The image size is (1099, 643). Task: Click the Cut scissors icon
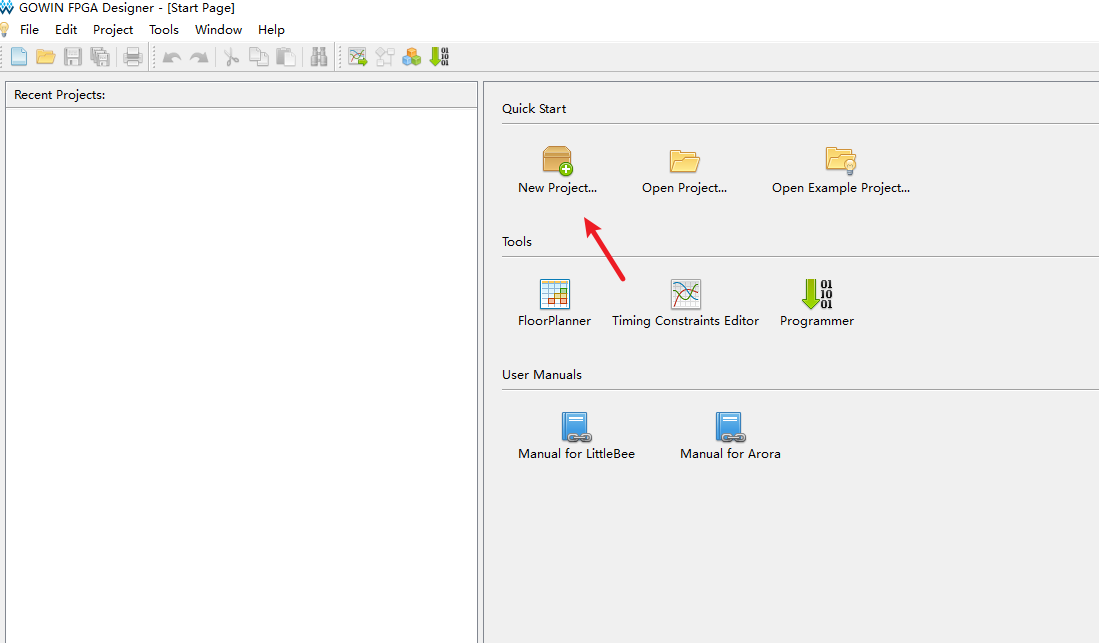click(x=231, y=57)
